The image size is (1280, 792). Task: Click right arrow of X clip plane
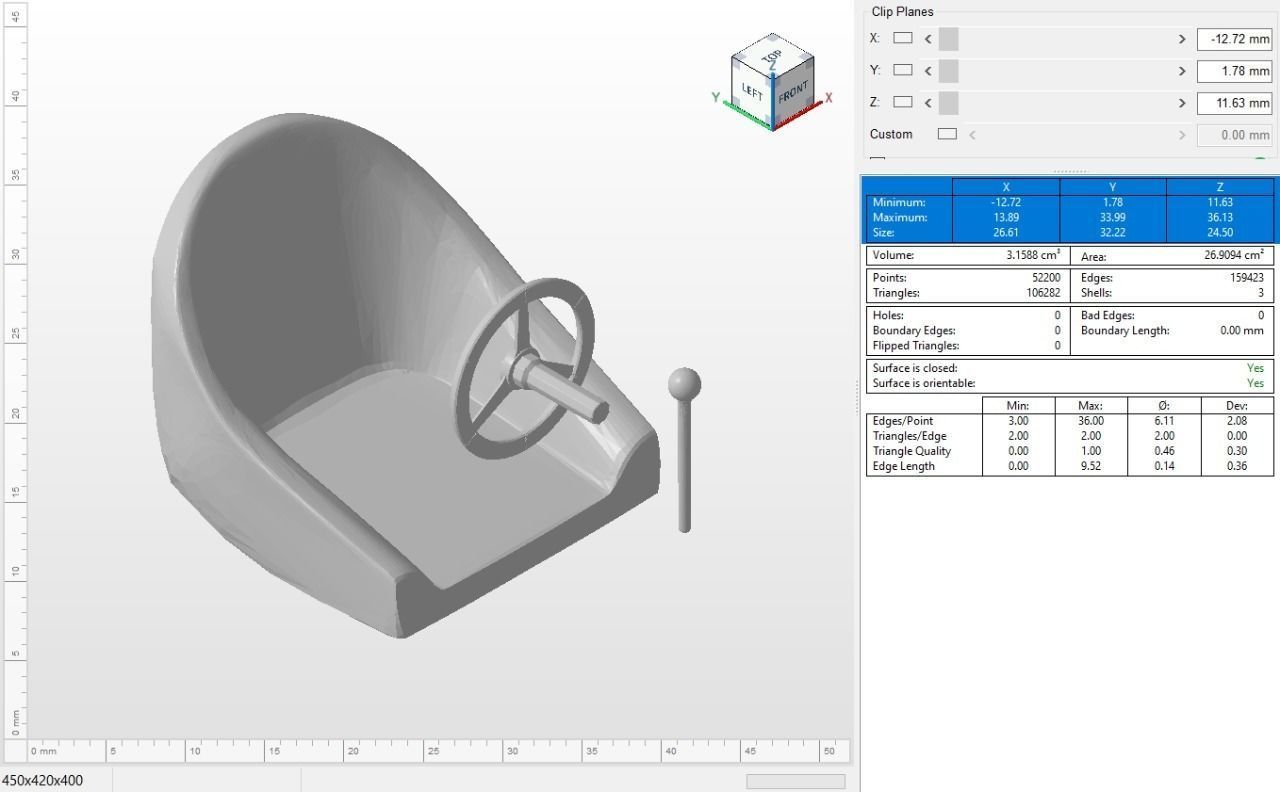1182,39
